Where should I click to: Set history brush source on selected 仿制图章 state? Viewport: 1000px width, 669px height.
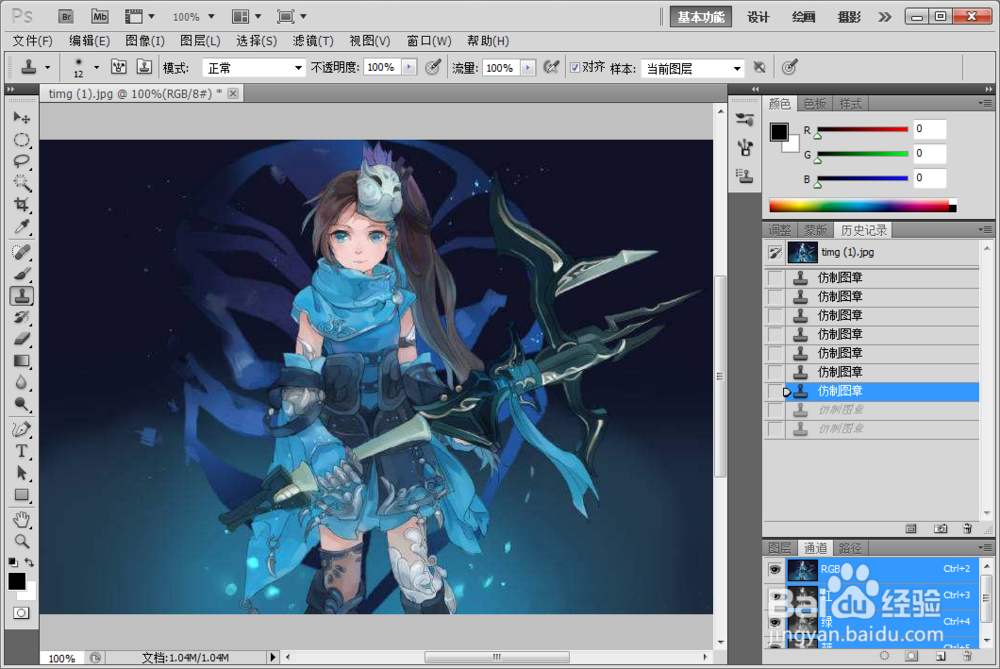[775, 391]
